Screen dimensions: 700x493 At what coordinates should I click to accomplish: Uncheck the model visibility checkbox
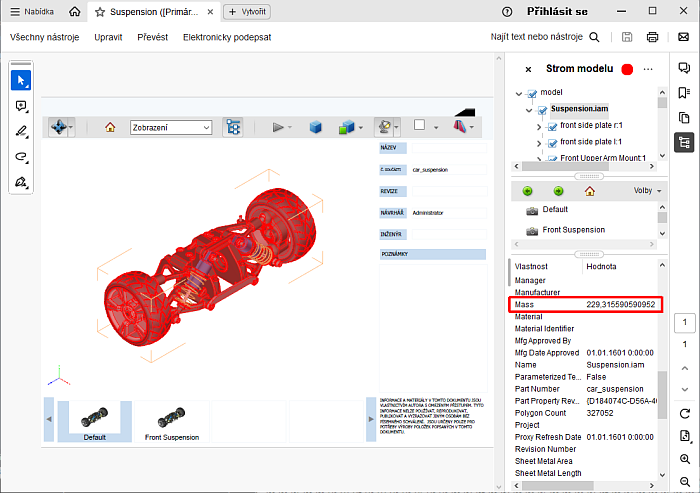pyautogui.click(x=531, y=92)
